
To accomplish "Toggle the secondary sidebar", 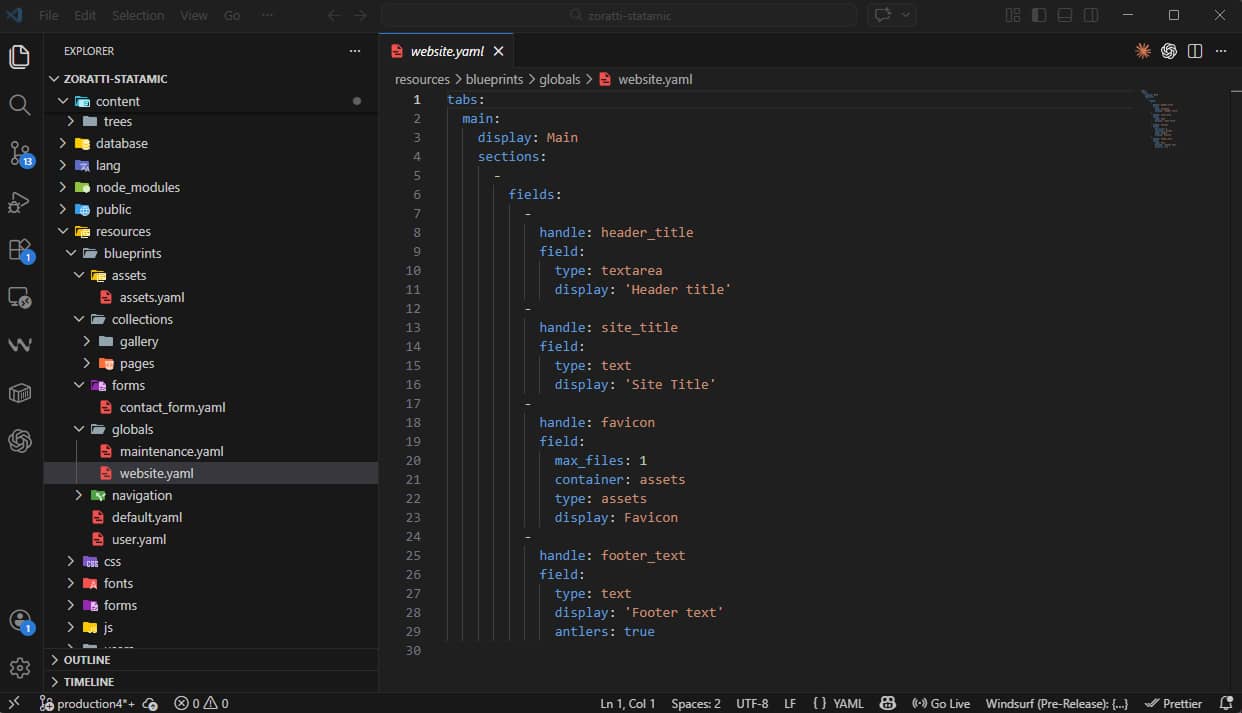I will [x=1089, y=15].
